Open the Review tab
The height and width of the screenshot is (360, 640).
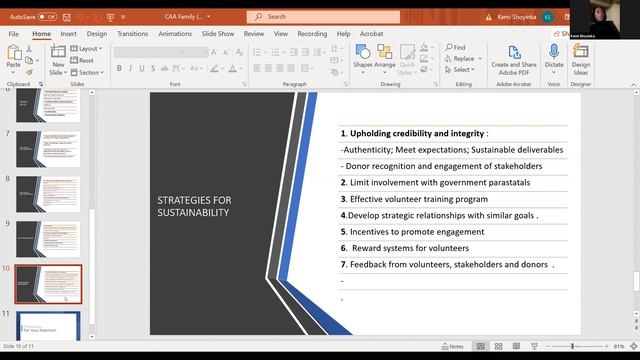click(x=254, y=34)
